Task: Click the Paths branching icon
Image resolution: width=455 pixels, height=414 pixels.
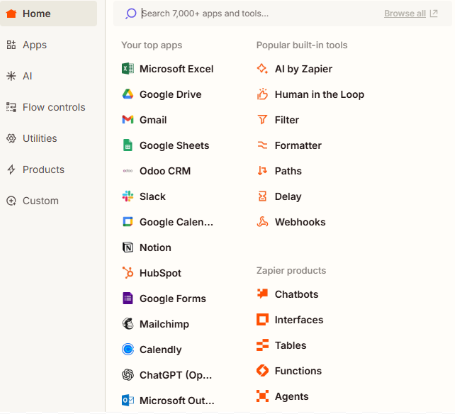Action: point(262,171)
